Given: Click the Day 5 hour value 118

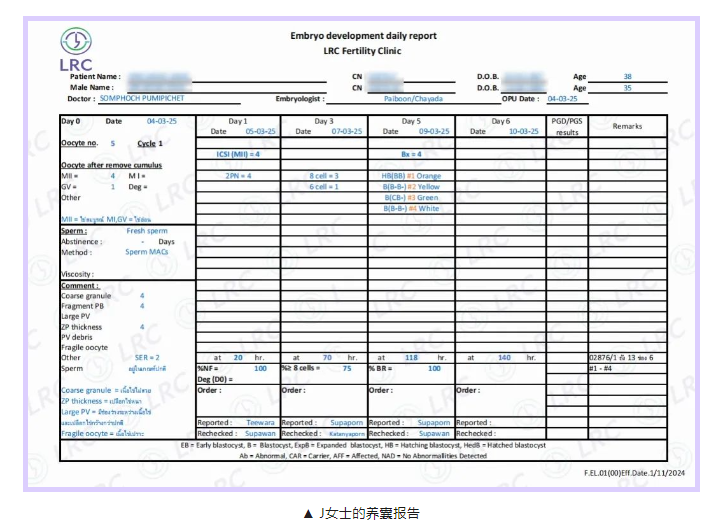Looking at the screenshot, I should tap(411, 358).
